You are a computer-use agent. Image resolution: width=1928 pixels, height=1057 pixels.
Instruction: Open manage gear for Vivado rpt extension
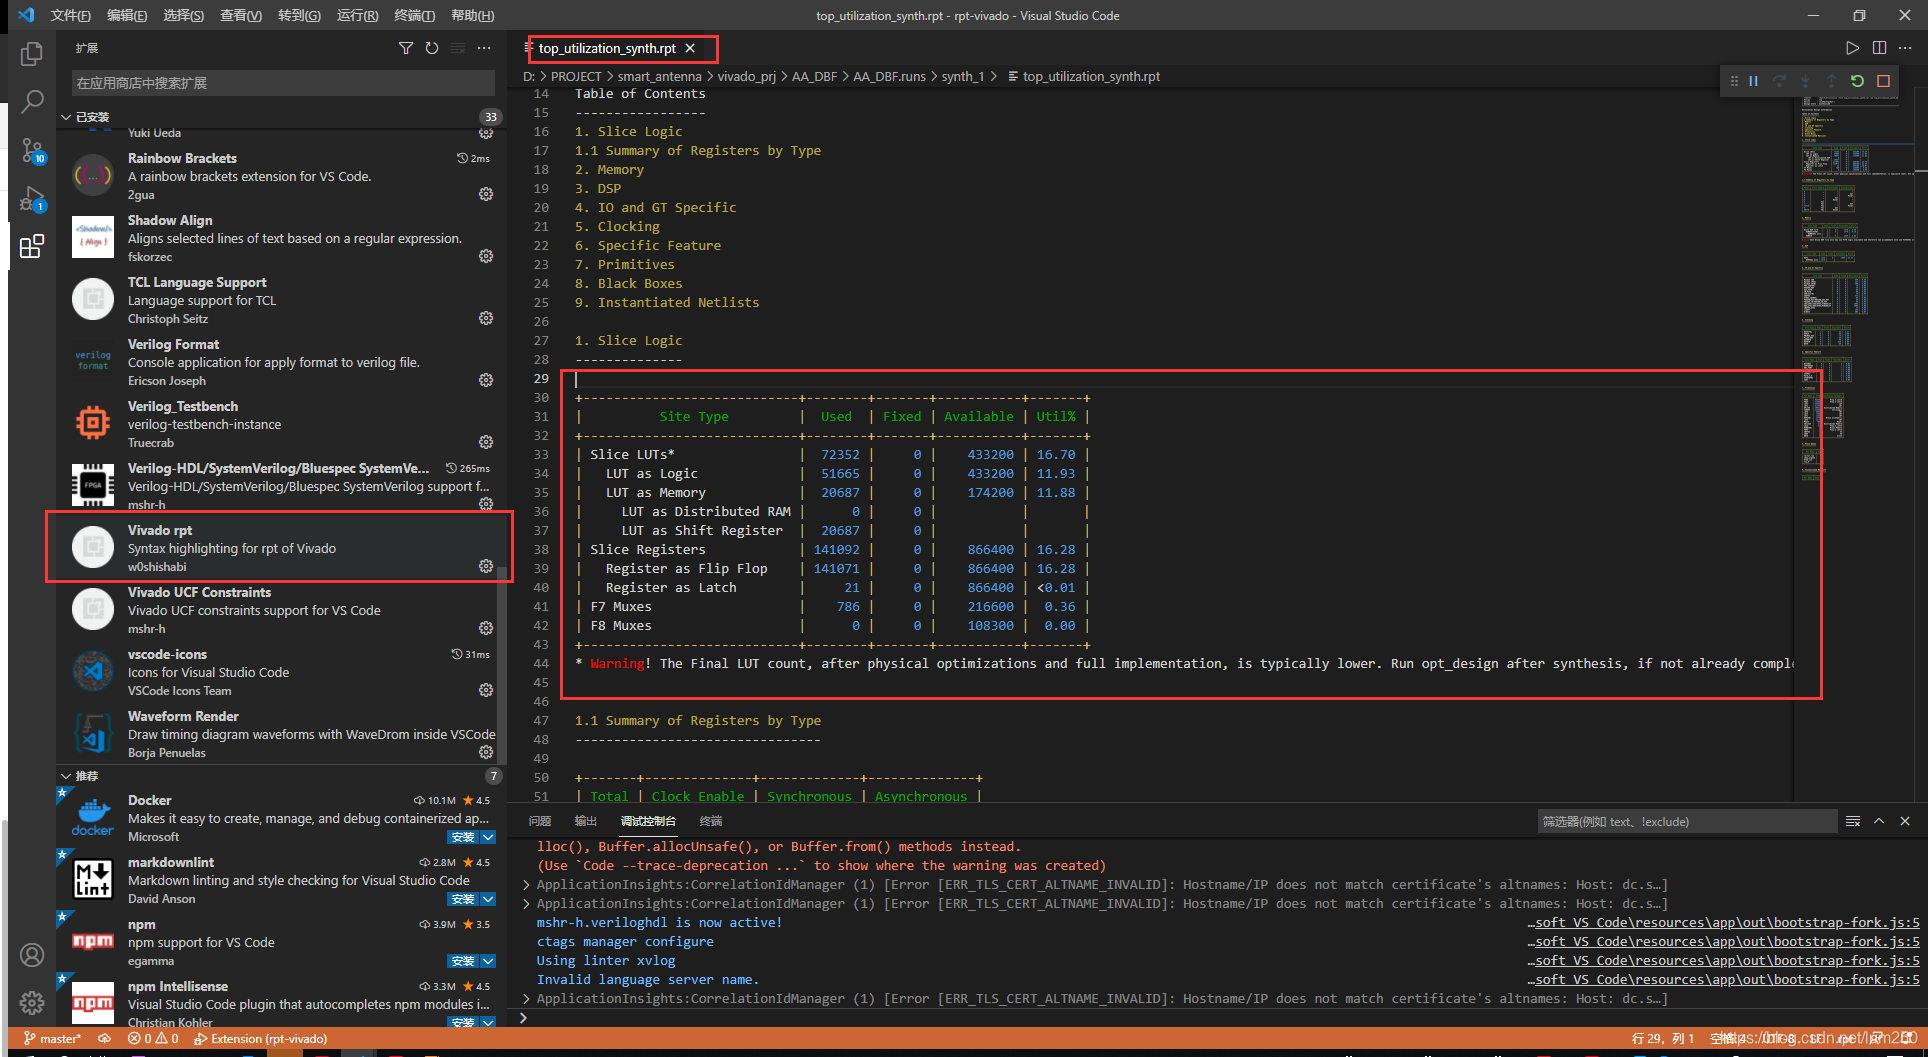point(486,566)
